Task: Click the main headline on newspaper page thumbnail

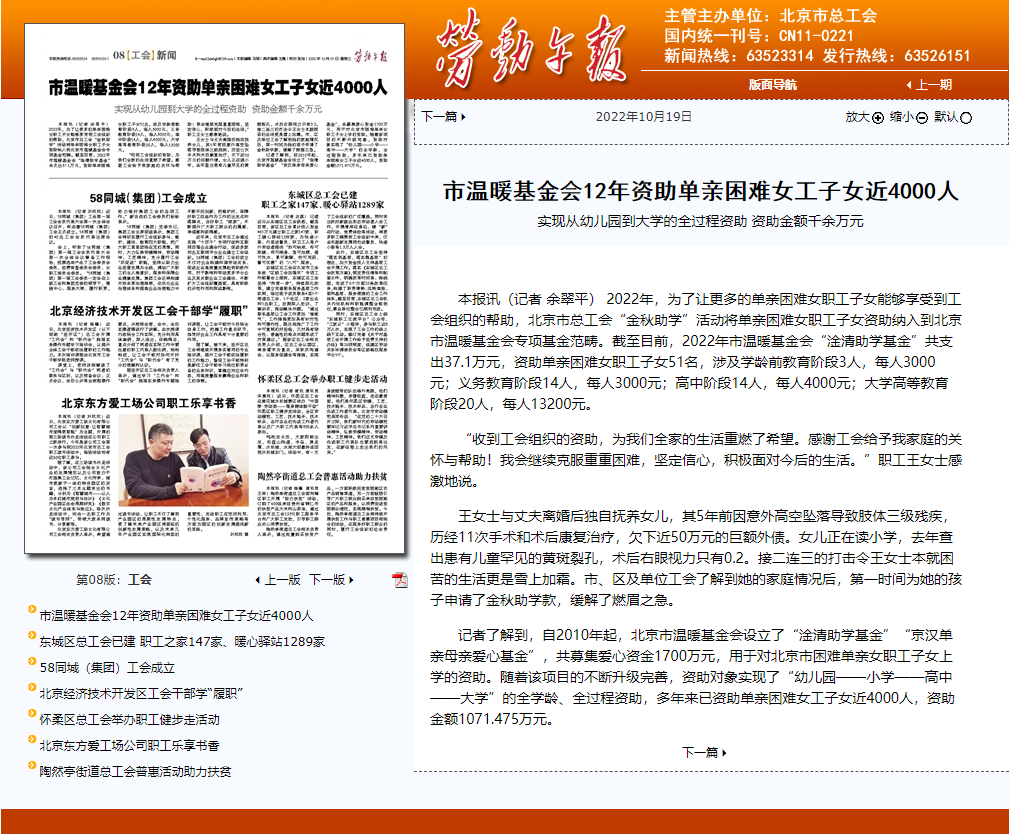Action: pyautogui.click(x=217, y=86)
